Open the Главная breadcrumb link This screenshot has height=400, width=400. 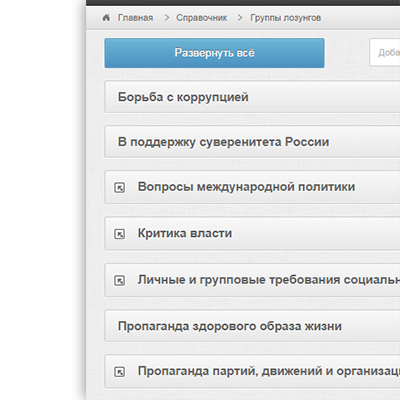(x=135, y=18)
